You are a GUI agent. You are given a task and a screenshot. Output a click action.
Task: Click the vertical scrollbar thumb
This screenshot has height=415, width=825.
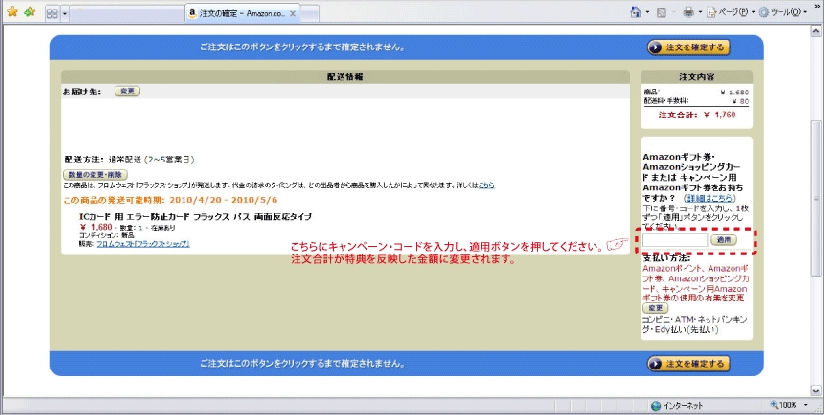pyautogui.click(x=816, y=198)
